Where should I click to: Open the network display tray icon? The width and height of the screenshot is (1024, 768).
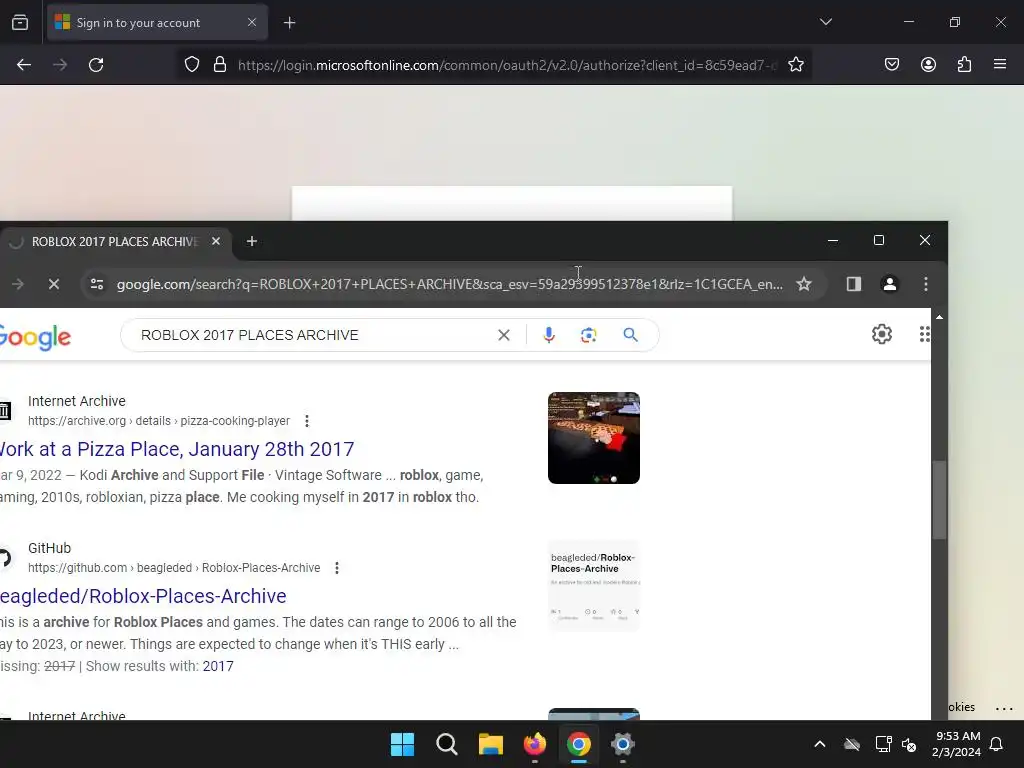(x=883, y=744)
